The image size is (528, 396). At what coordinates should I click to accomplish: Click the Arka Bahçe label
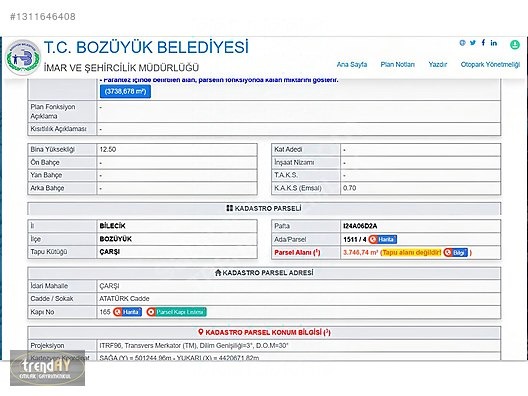click(47, 188)
